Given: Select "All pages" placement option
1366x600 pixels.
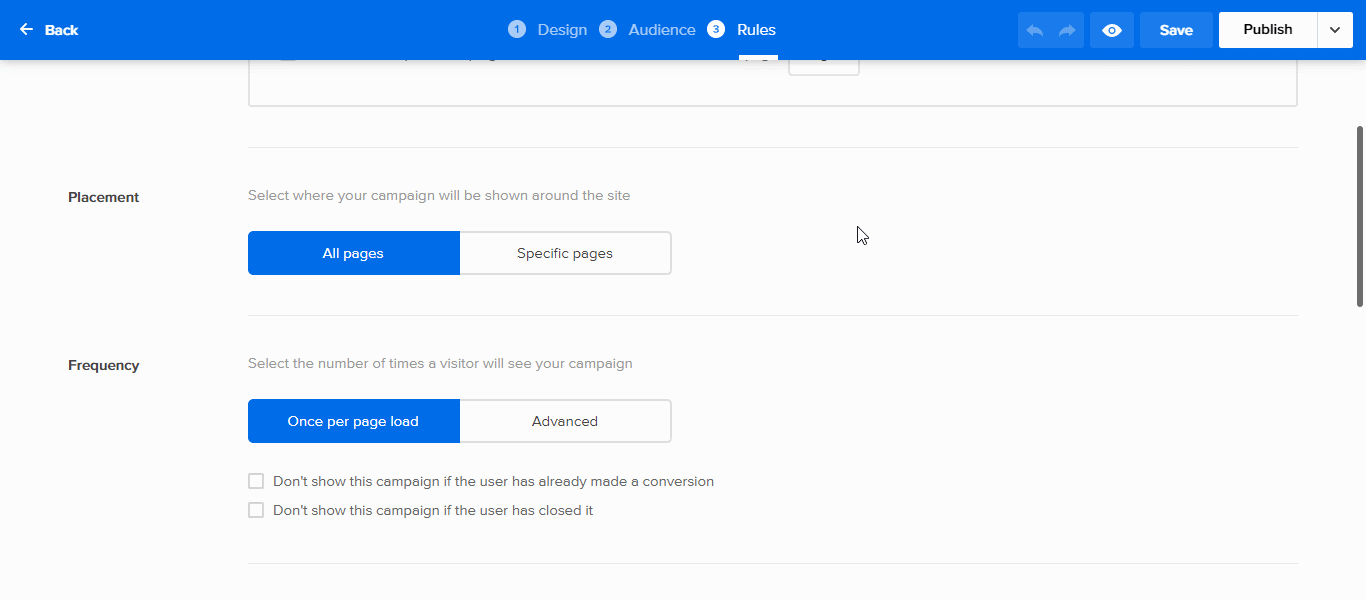Looking at the screenshot, I should pyautogui.click(x=353, y=253).
